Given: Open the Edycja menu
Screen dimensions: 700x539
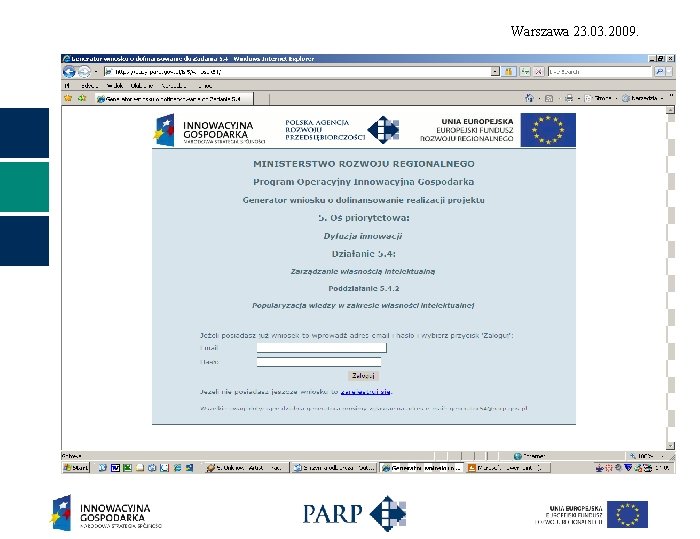Looking at the screenshot, I should click(89, 85).
